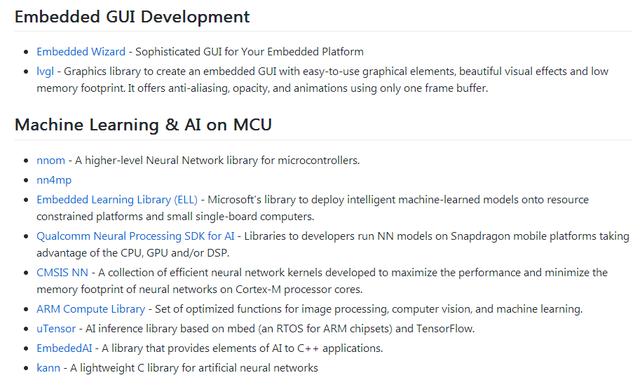Open the EmbededAI link
The width and height of the screenshot is (640, 387).
pyautogui.click(x=64, y=348)
